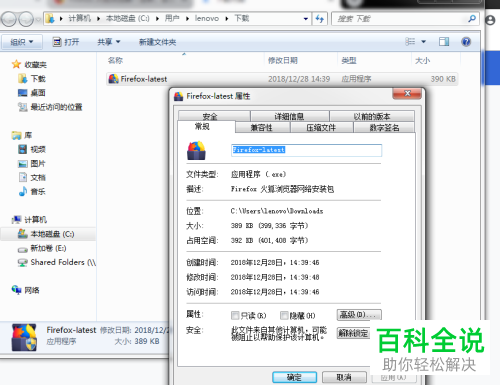The height and width of the screenshot is (385, 500).
Task: Open 最近访问的位置 in sidebar
Action: (x=50, y=107)
